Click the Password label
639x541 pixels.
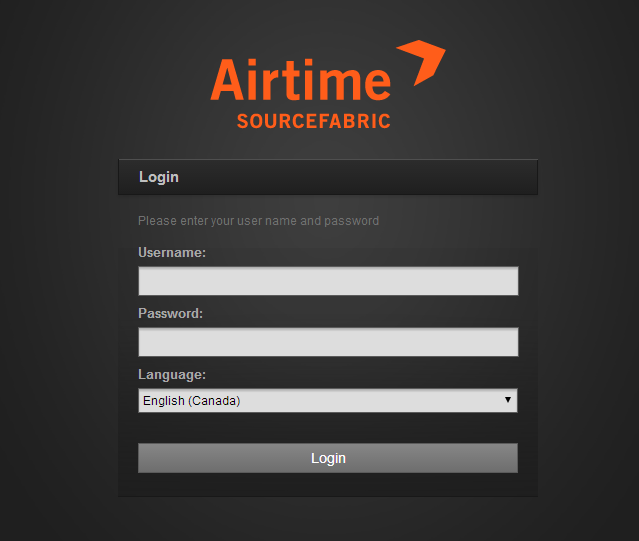coord(170,313)
